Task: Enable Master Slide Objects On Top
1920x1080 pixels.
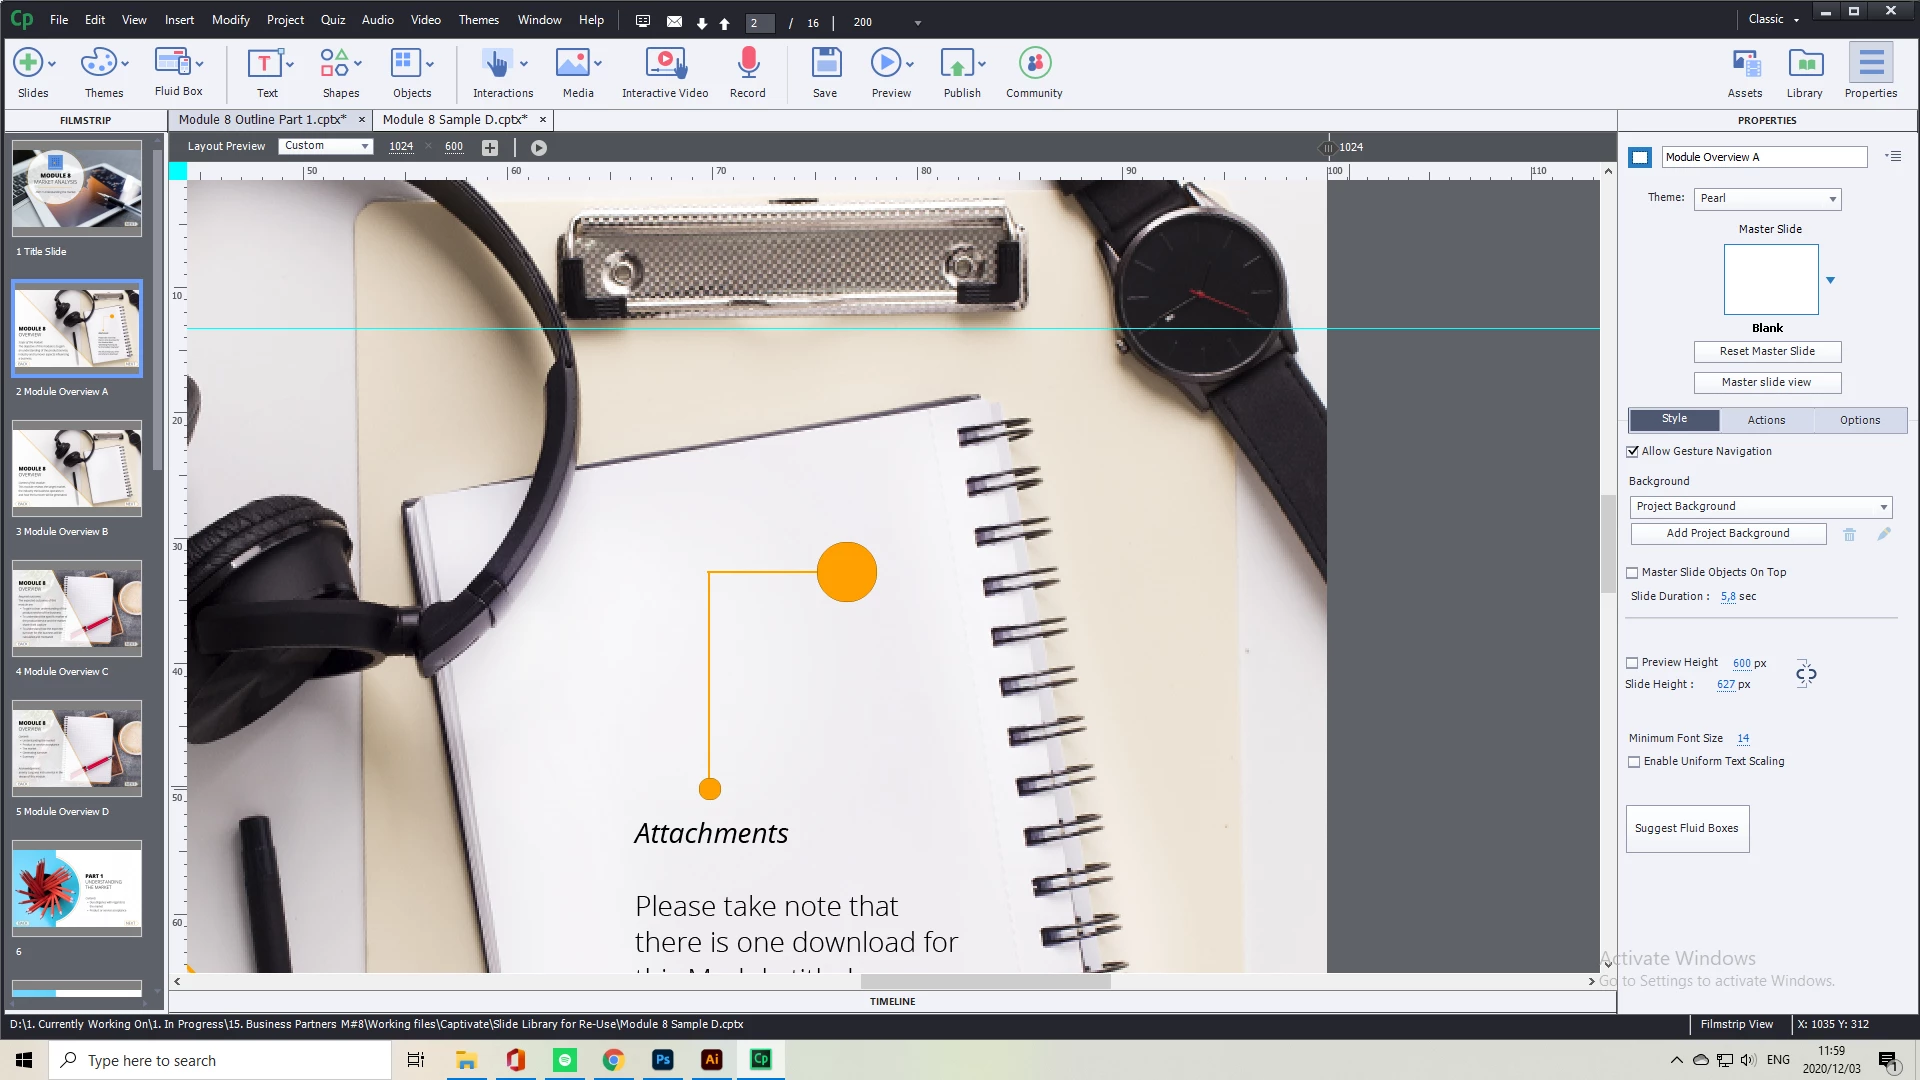Action: click(1633, 573)
